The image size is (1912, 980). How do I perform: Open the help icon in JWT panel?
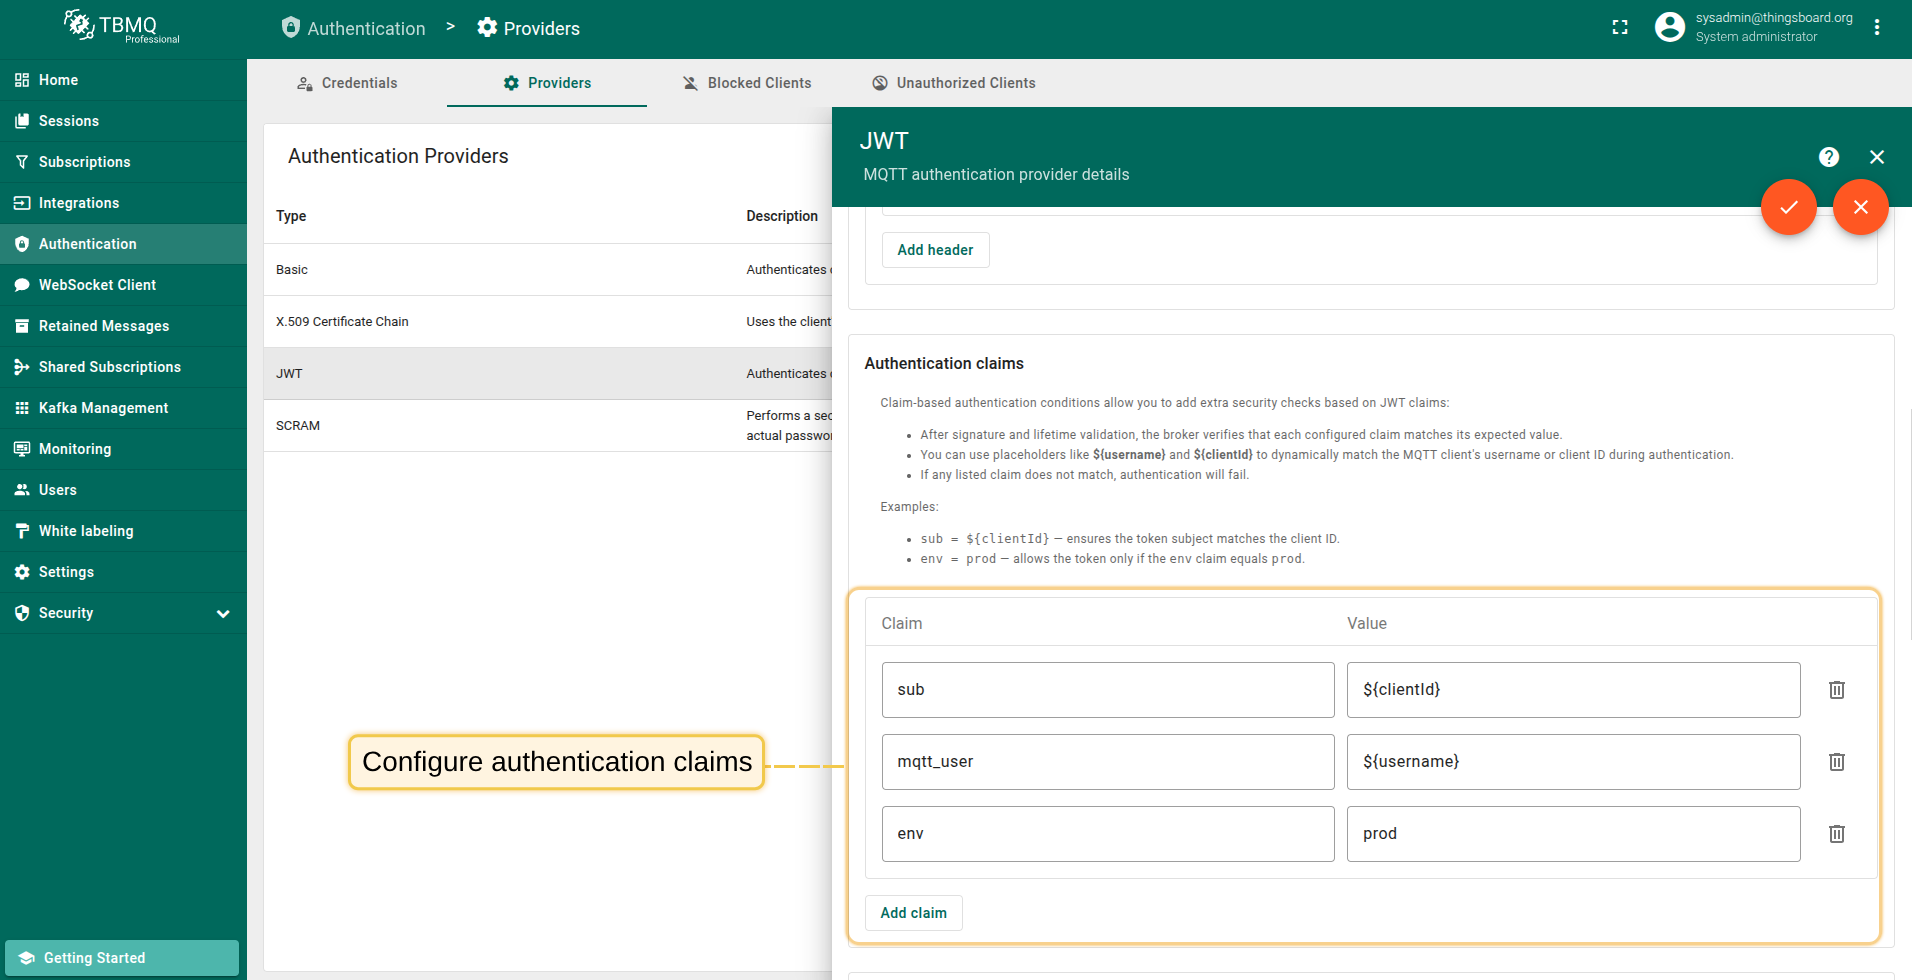(x=1828, y=157)
